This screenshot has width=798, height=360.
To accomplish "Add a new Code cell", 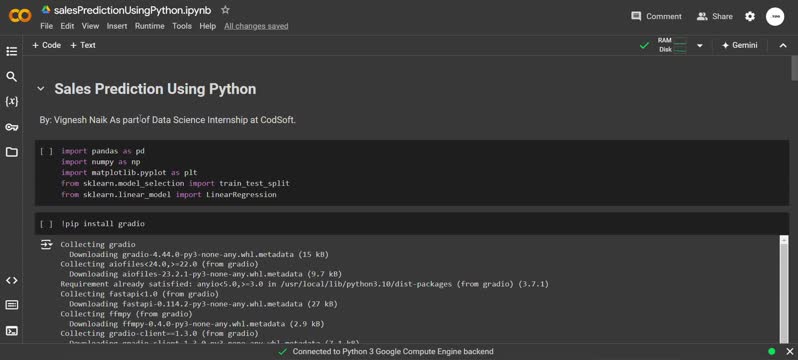I will (46, 45).
